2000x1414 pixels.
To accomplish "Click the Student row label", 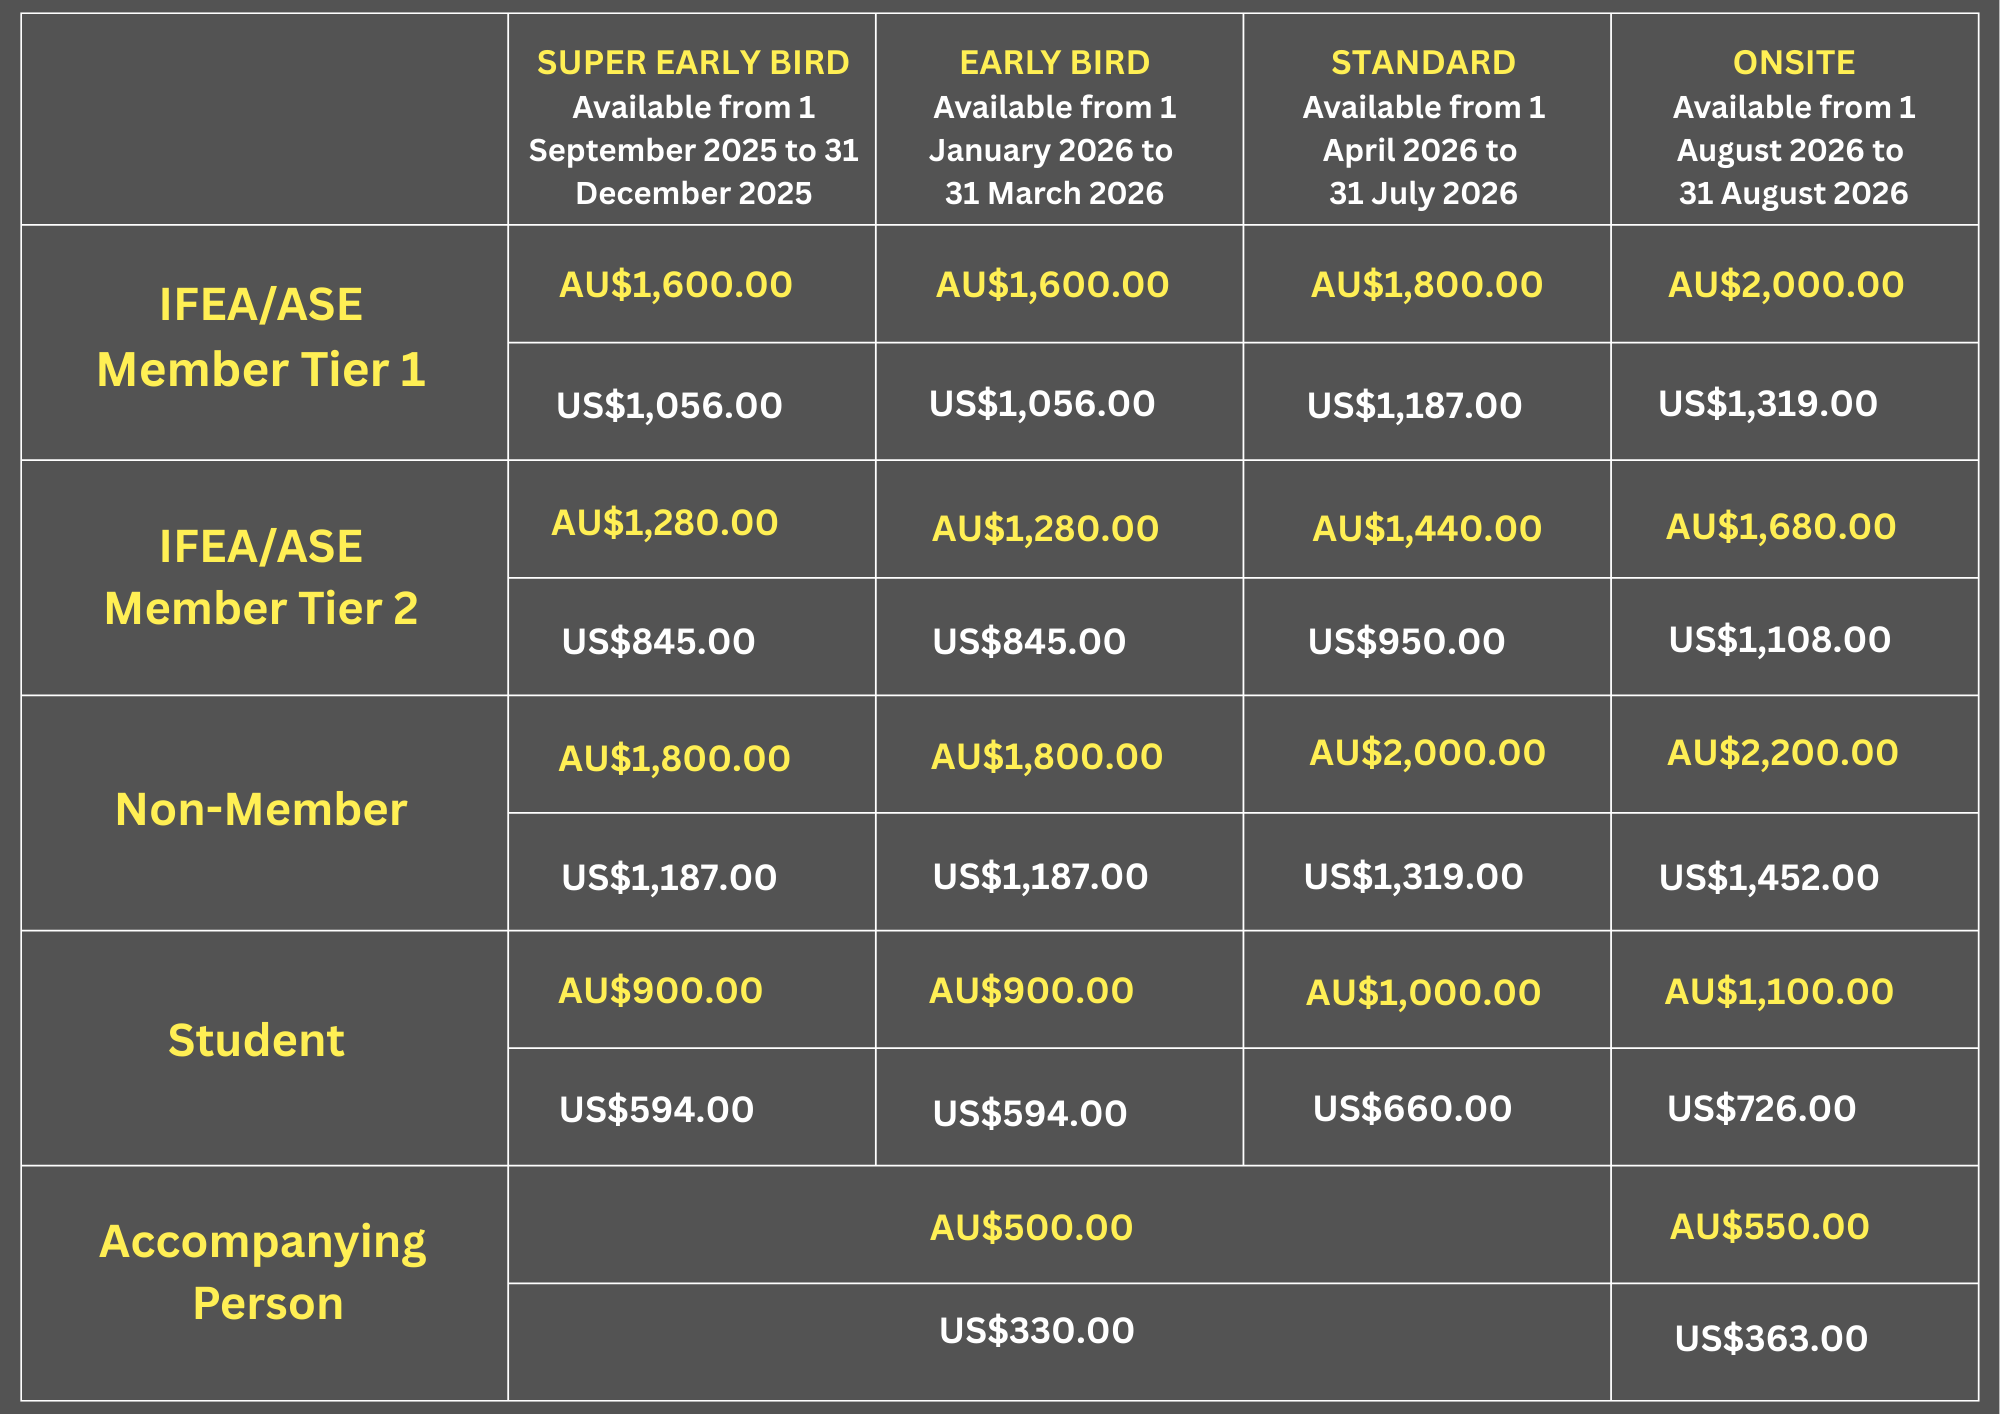I will point(256,1041).
